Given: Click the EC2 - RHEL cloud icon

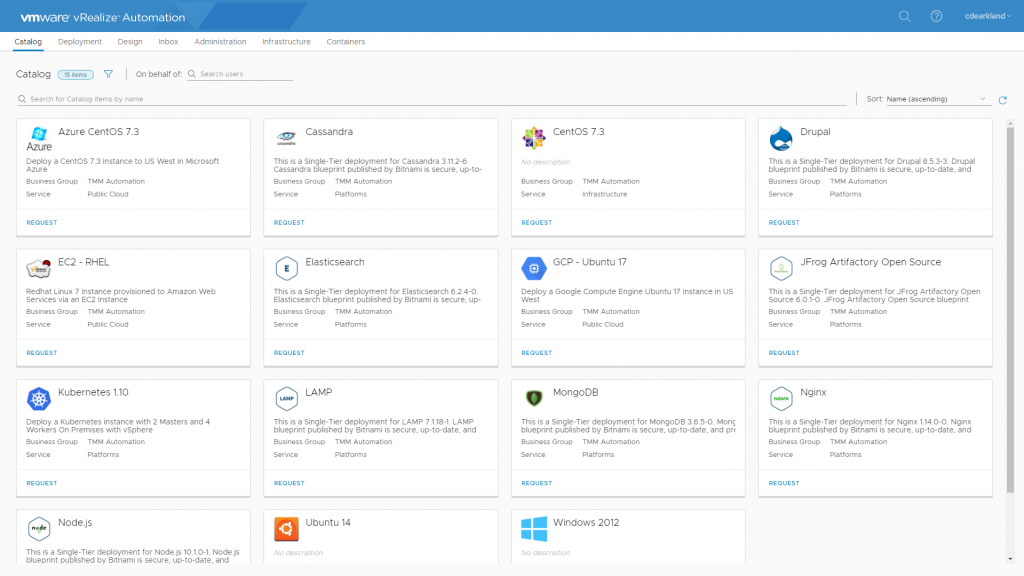Looking at the screenshot, I should (x=39, y=268).
